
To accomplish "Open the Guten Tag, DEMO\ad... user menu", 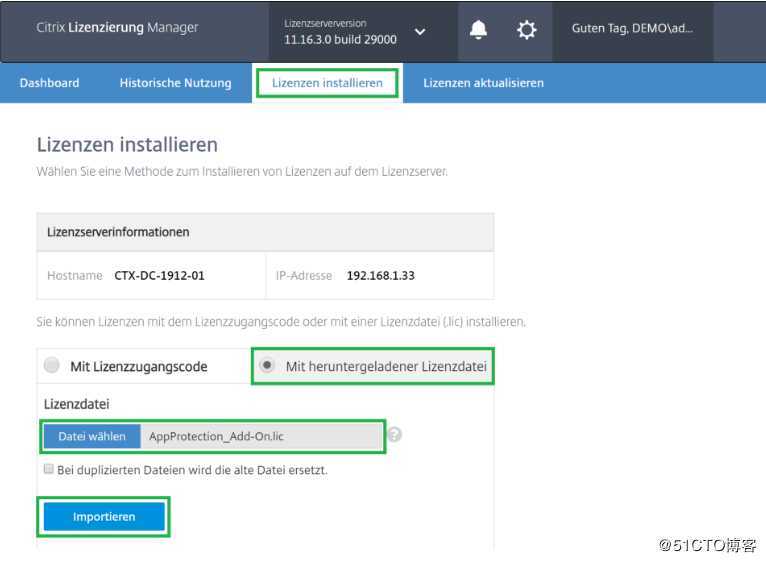I will pyautogui.click(x=632, y=28).
